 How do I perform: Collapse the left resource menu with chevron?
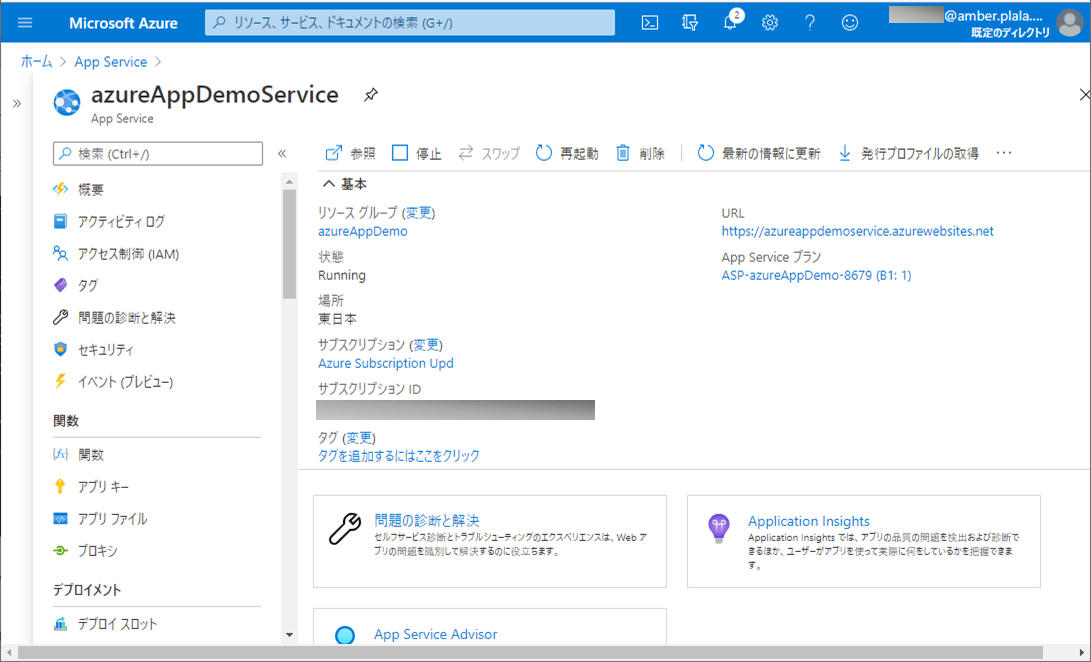(x=282, y=153)
